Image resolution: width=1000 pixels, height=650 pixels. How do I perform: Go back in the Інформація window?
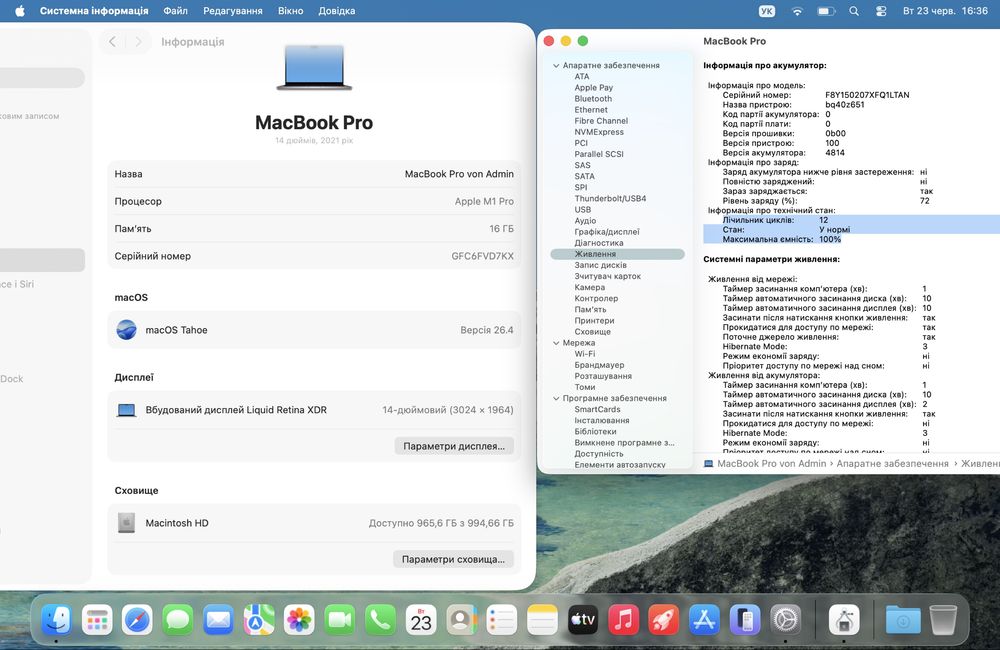point(112,41)
